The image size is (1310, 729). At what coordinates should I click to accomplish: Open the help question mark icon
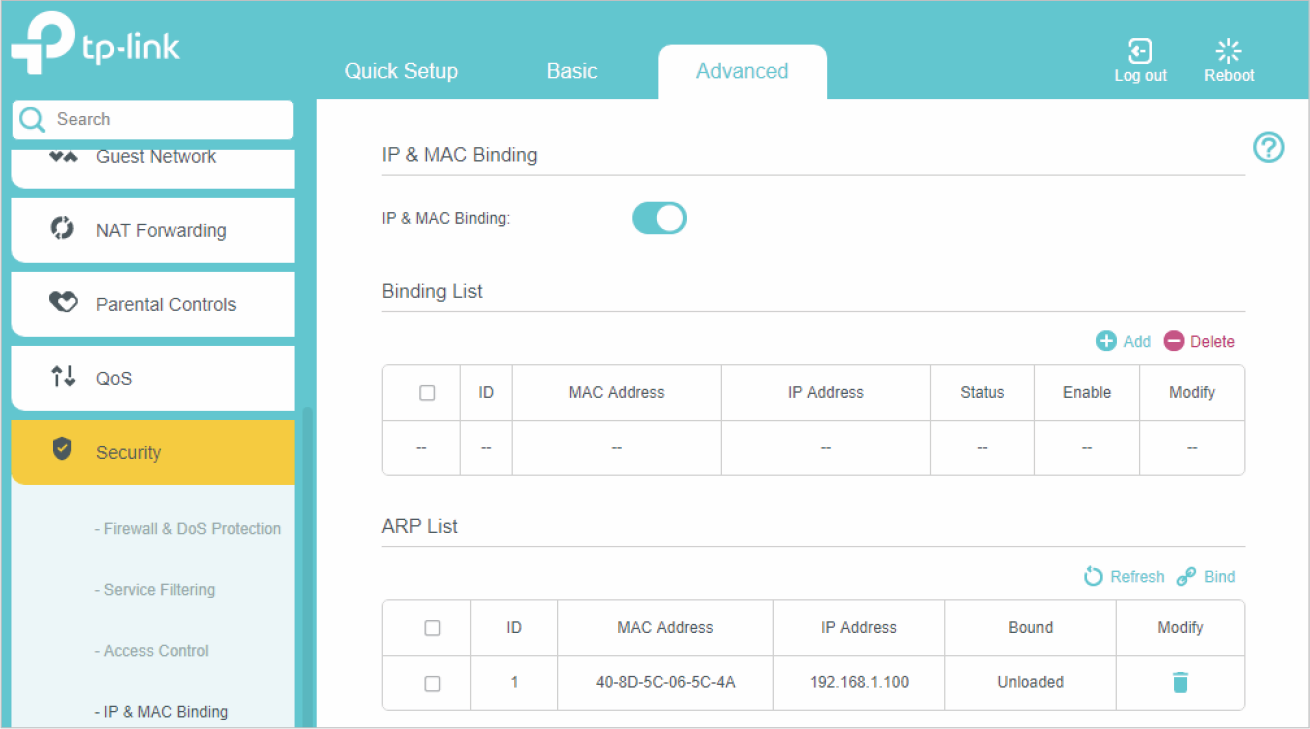tap(1268, 148)
